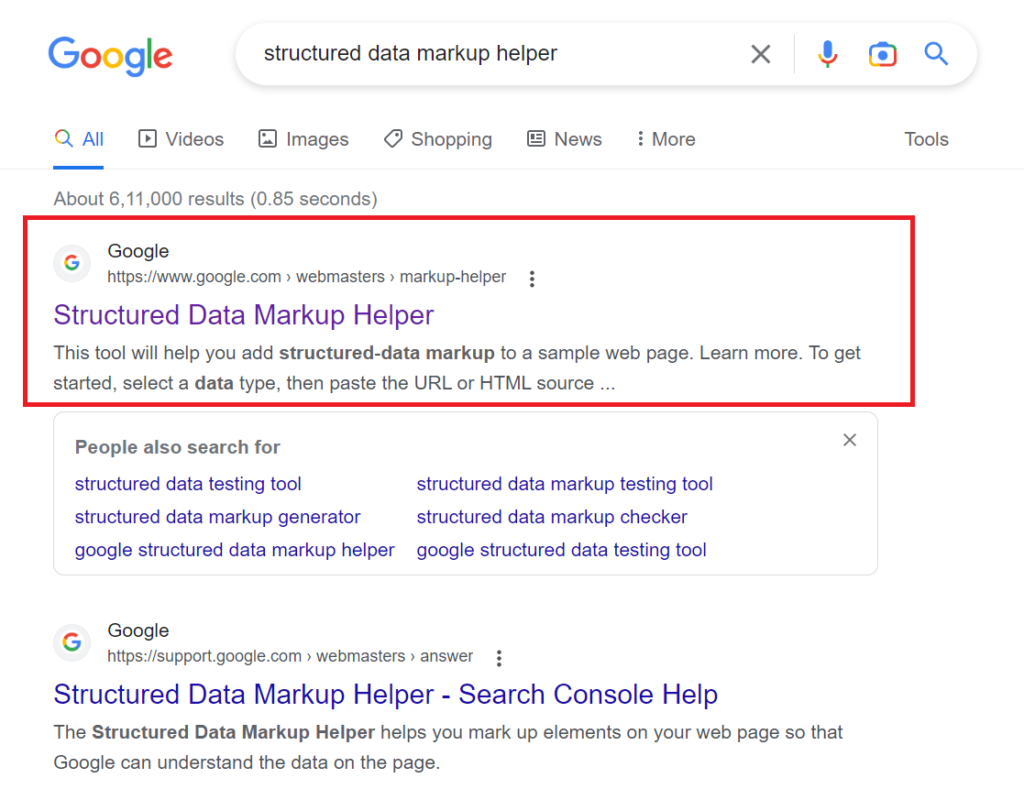Viewport: 1024px width, 800px height.
Task: Clear the search query with the X icon
Action: (x=761, y=54)
